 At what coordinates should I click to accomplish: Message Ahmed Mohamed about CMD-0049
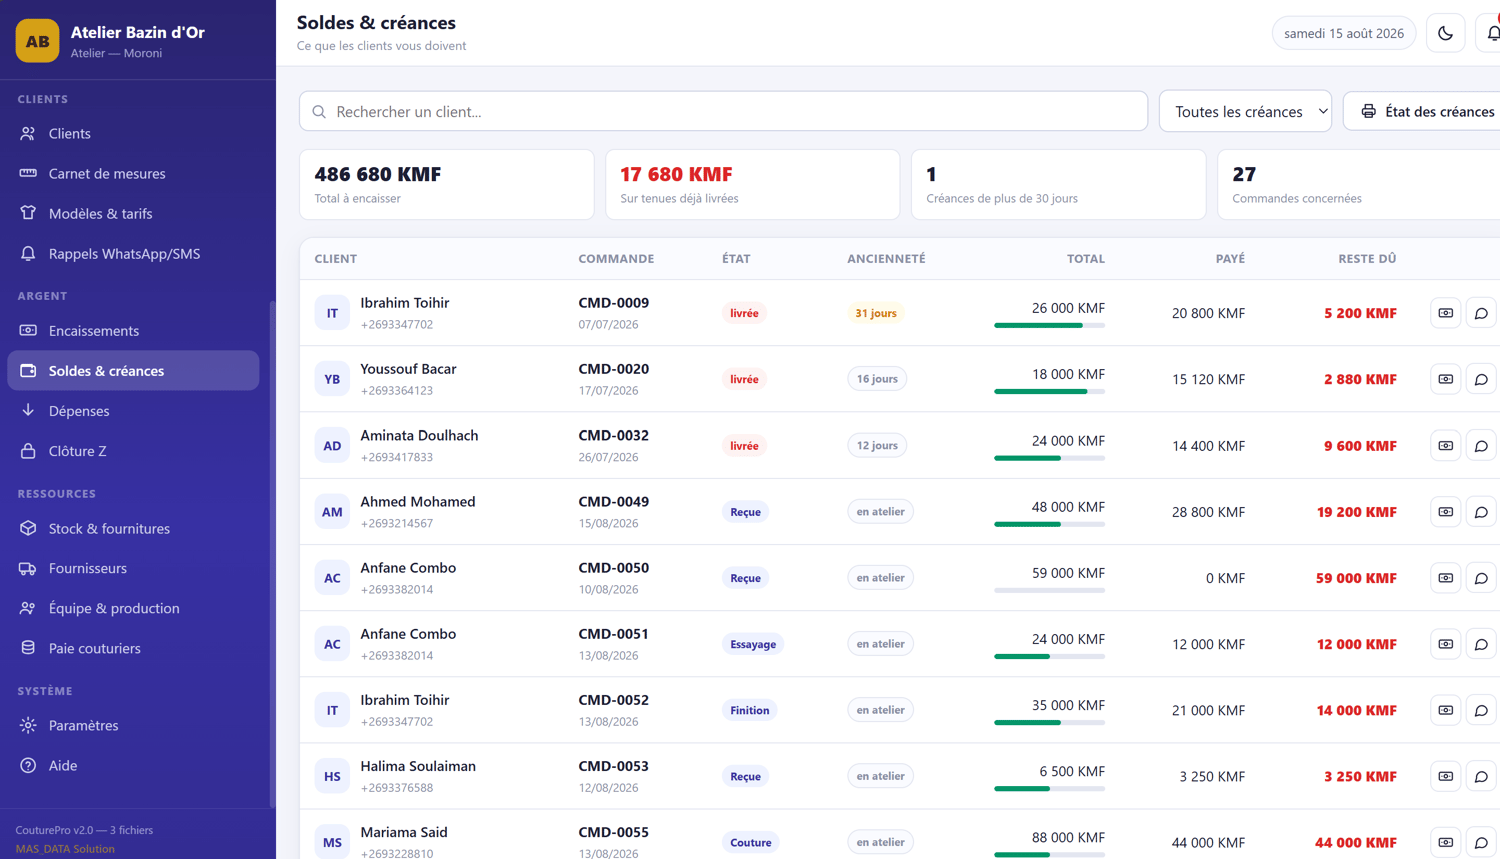tap(1481, 512)
